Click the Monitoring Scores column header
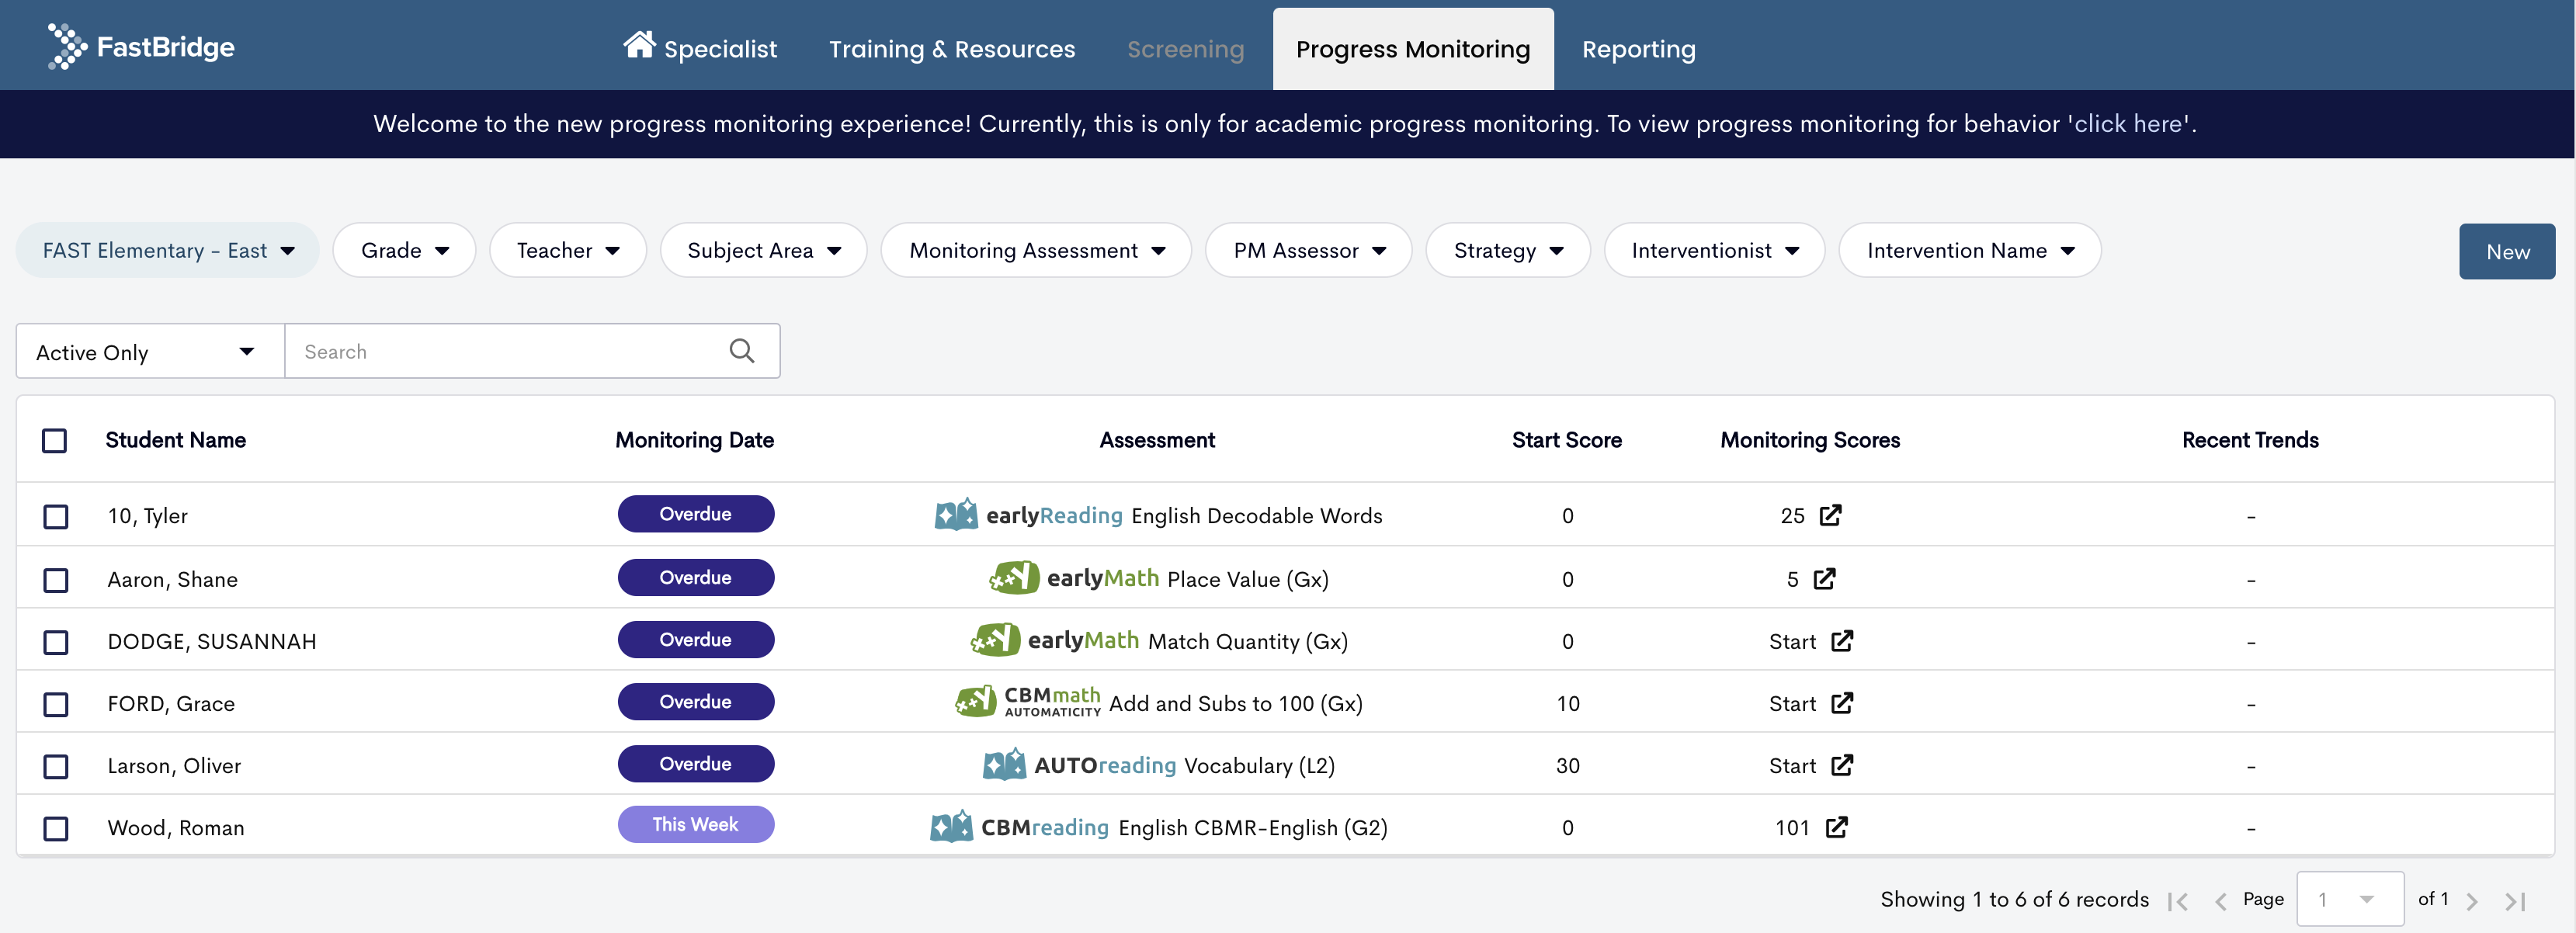Screen dimensions: 2576x933 point(1810,440)
